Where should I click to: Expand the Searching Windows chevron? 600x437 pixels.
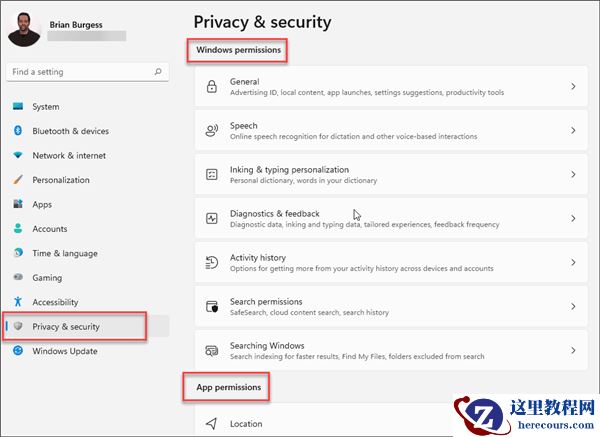click(573, 350)
